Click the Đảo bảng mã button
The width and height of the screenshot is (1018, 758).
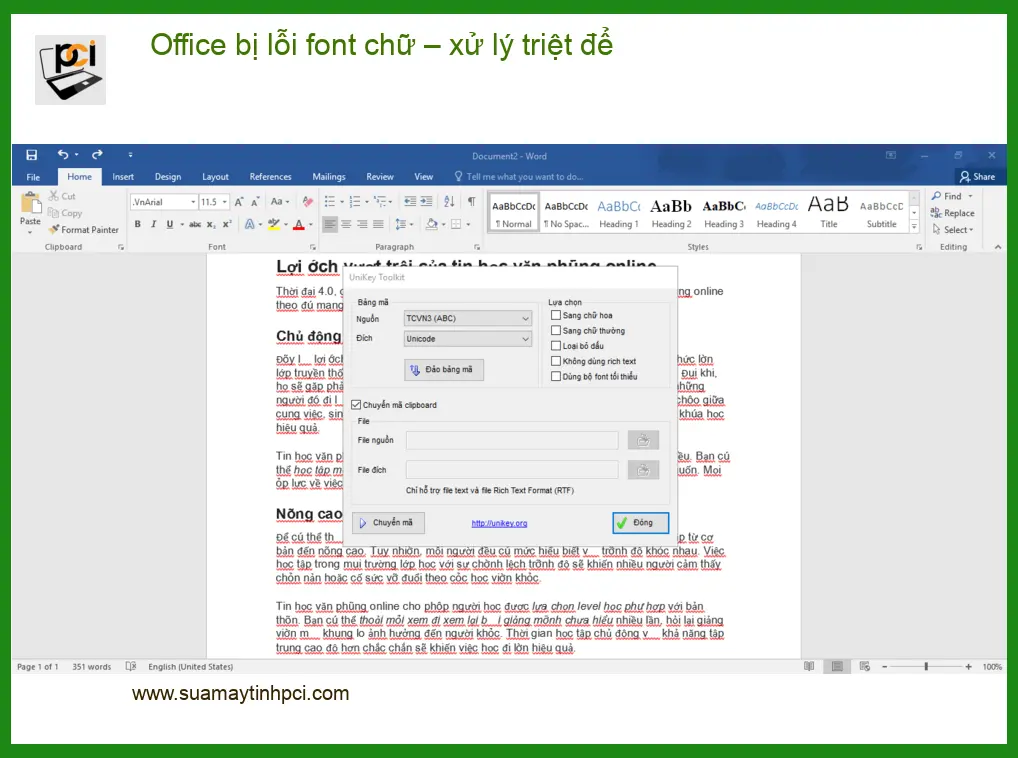(443, 369)
